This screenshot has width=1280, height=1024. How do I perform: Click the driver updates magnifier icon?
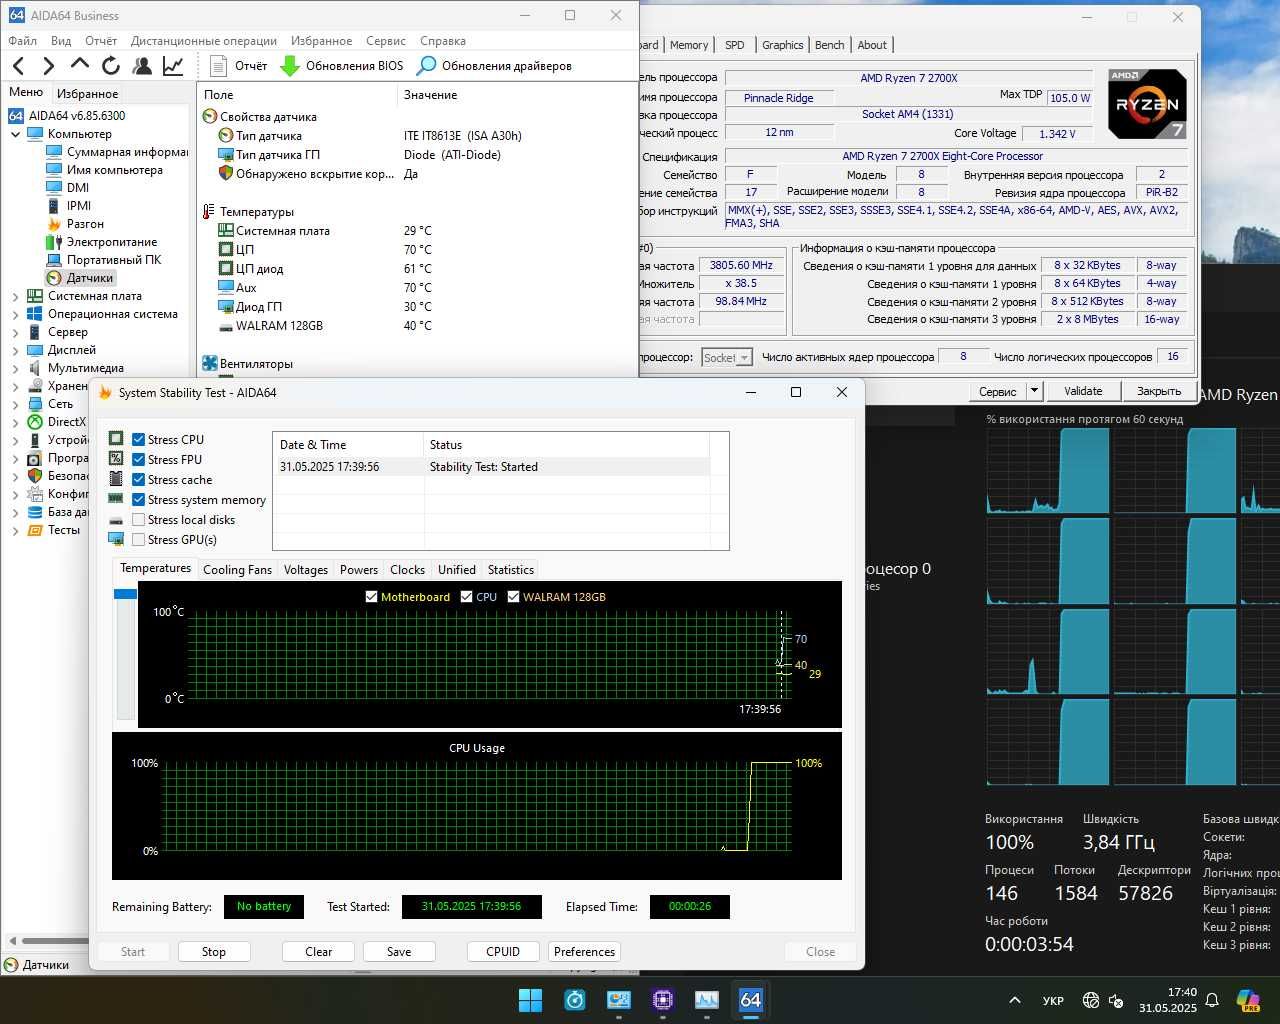(x=427, y=66)
